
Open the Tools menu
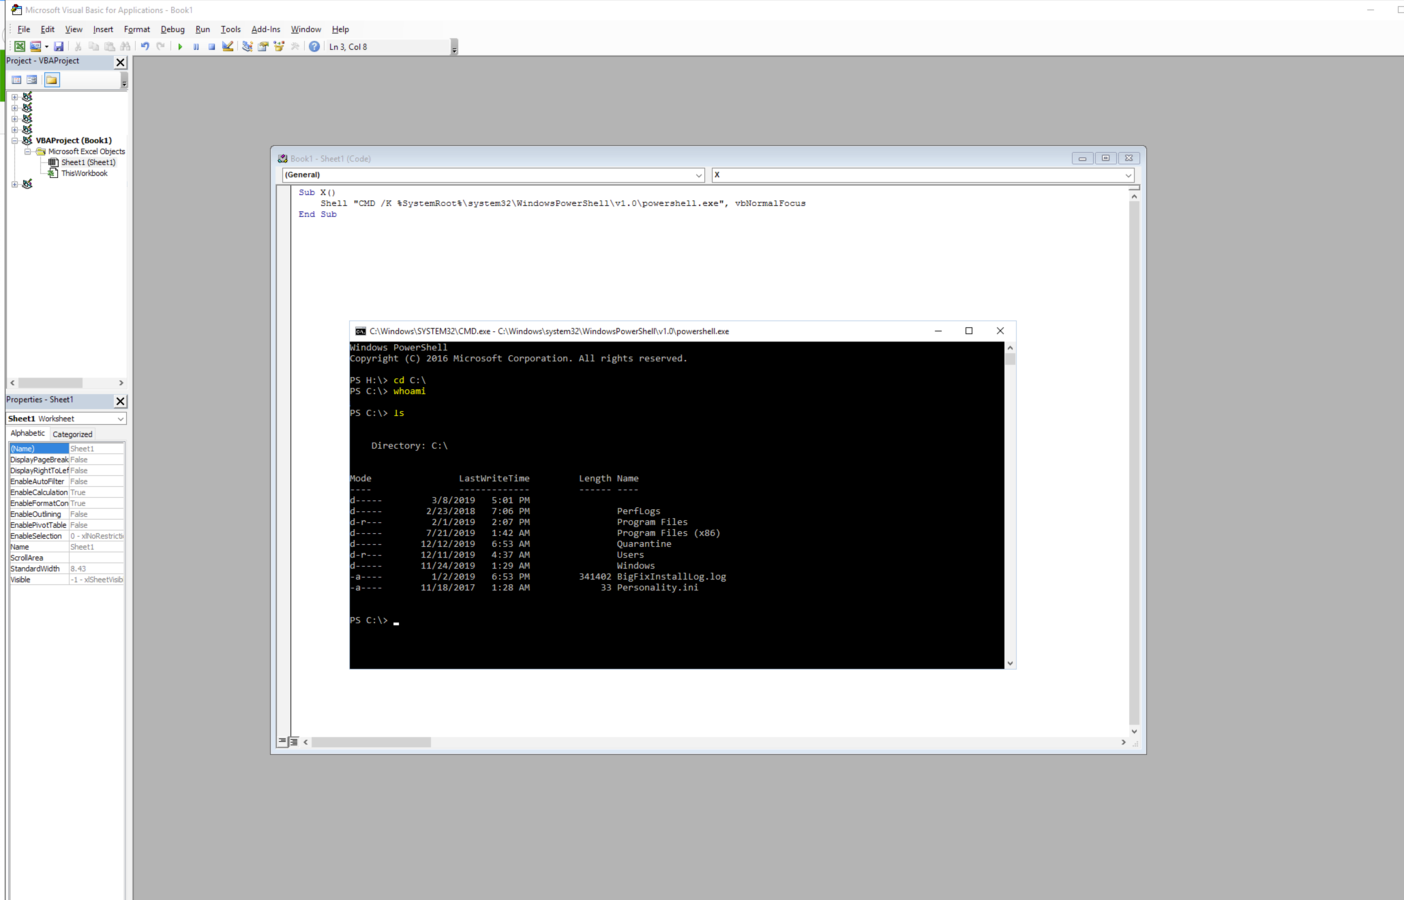(x=231, y=30)
